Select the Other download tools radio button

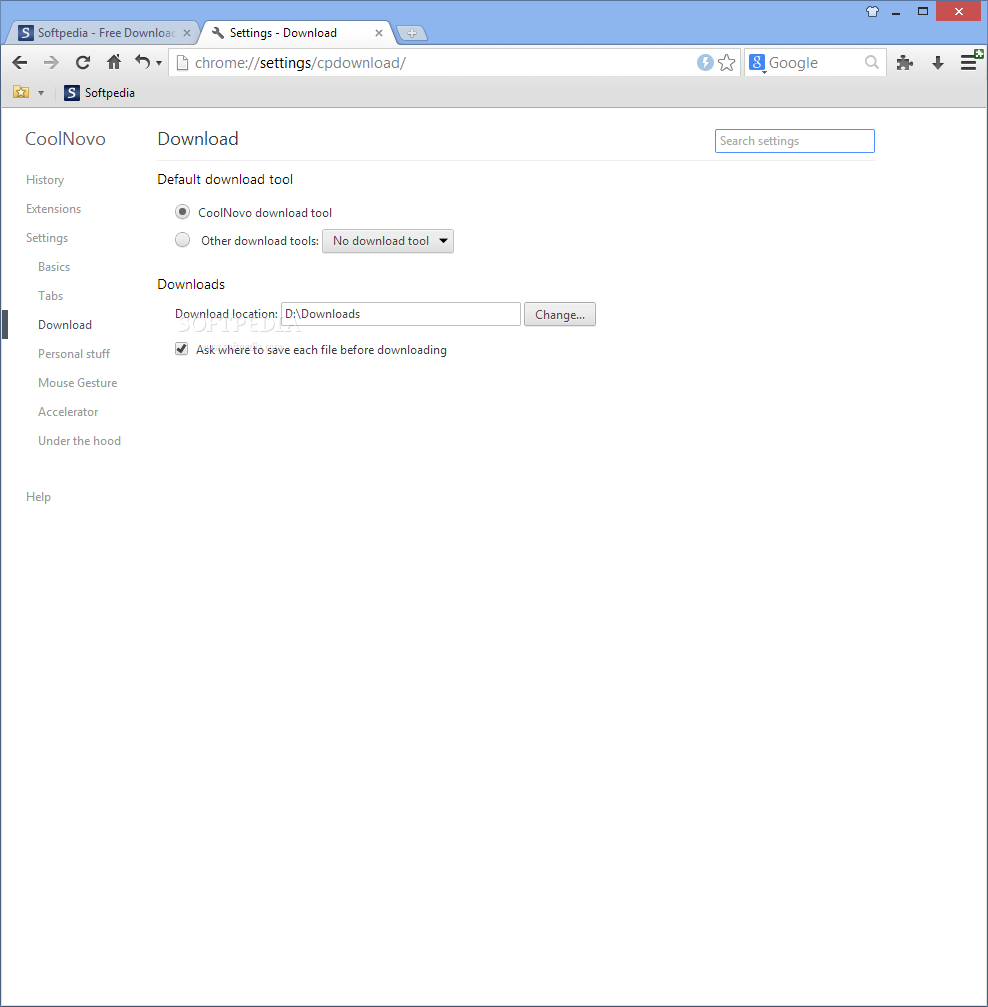[x=182, y=240]
